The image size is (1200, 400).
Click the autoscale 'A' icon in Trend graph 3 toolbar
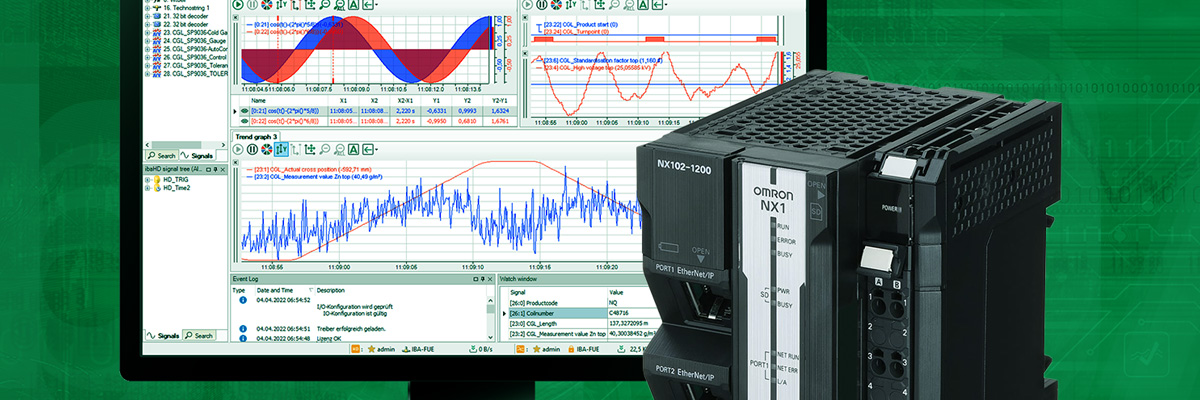click(353, 149)
